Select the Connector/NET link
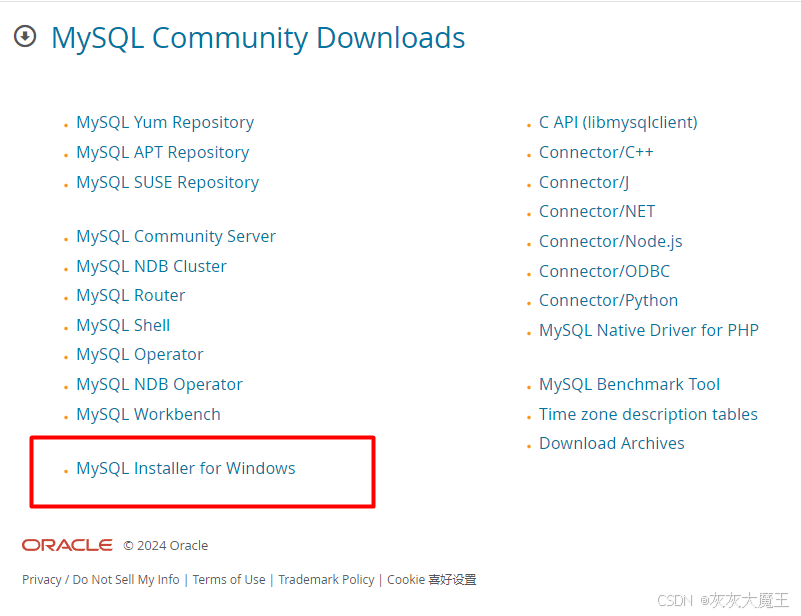Viewport: 801px width, 616px height. [597, 211]
